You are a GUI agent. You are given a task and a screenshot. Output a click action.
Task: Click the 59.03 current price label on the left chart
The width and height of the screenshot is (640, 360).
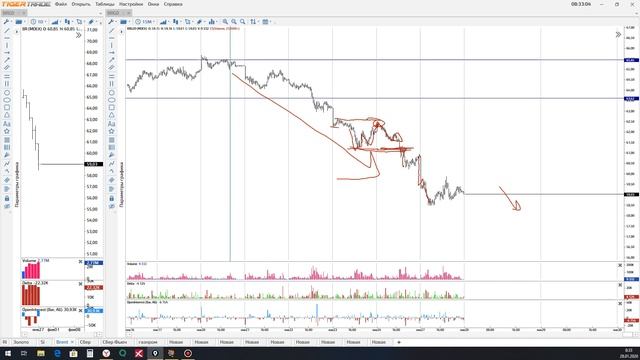pyautogui.click(x=93, y=164)
